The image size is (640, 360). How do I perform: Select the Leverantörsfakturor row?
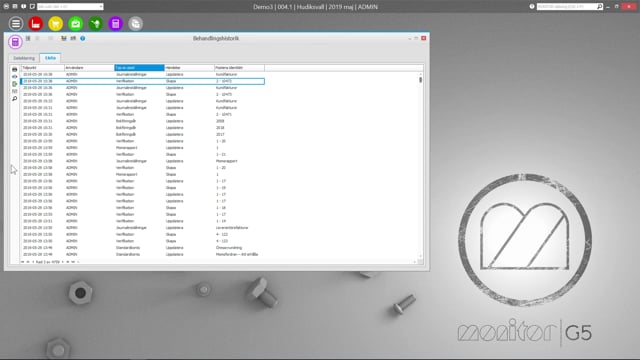pyautogui.click(x=143, y=228)
